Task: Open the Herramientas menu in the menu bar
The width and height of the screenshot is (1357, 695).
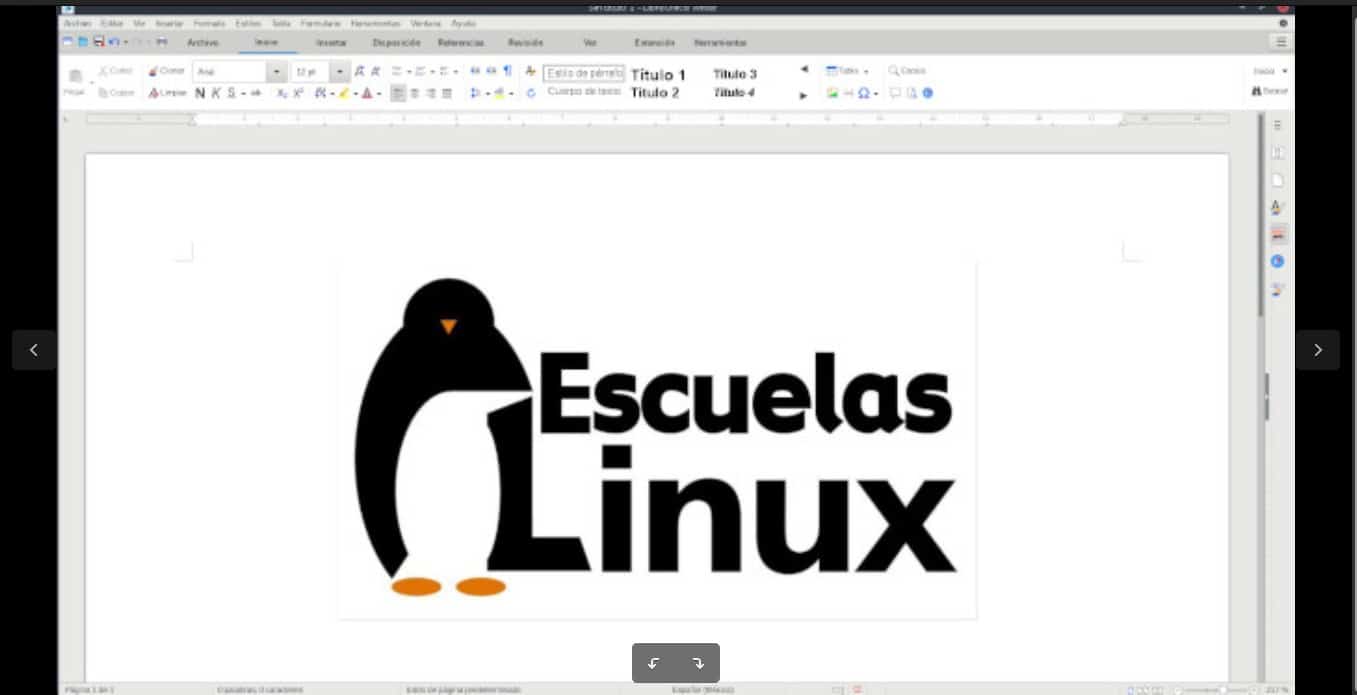Action: [375, 23]
